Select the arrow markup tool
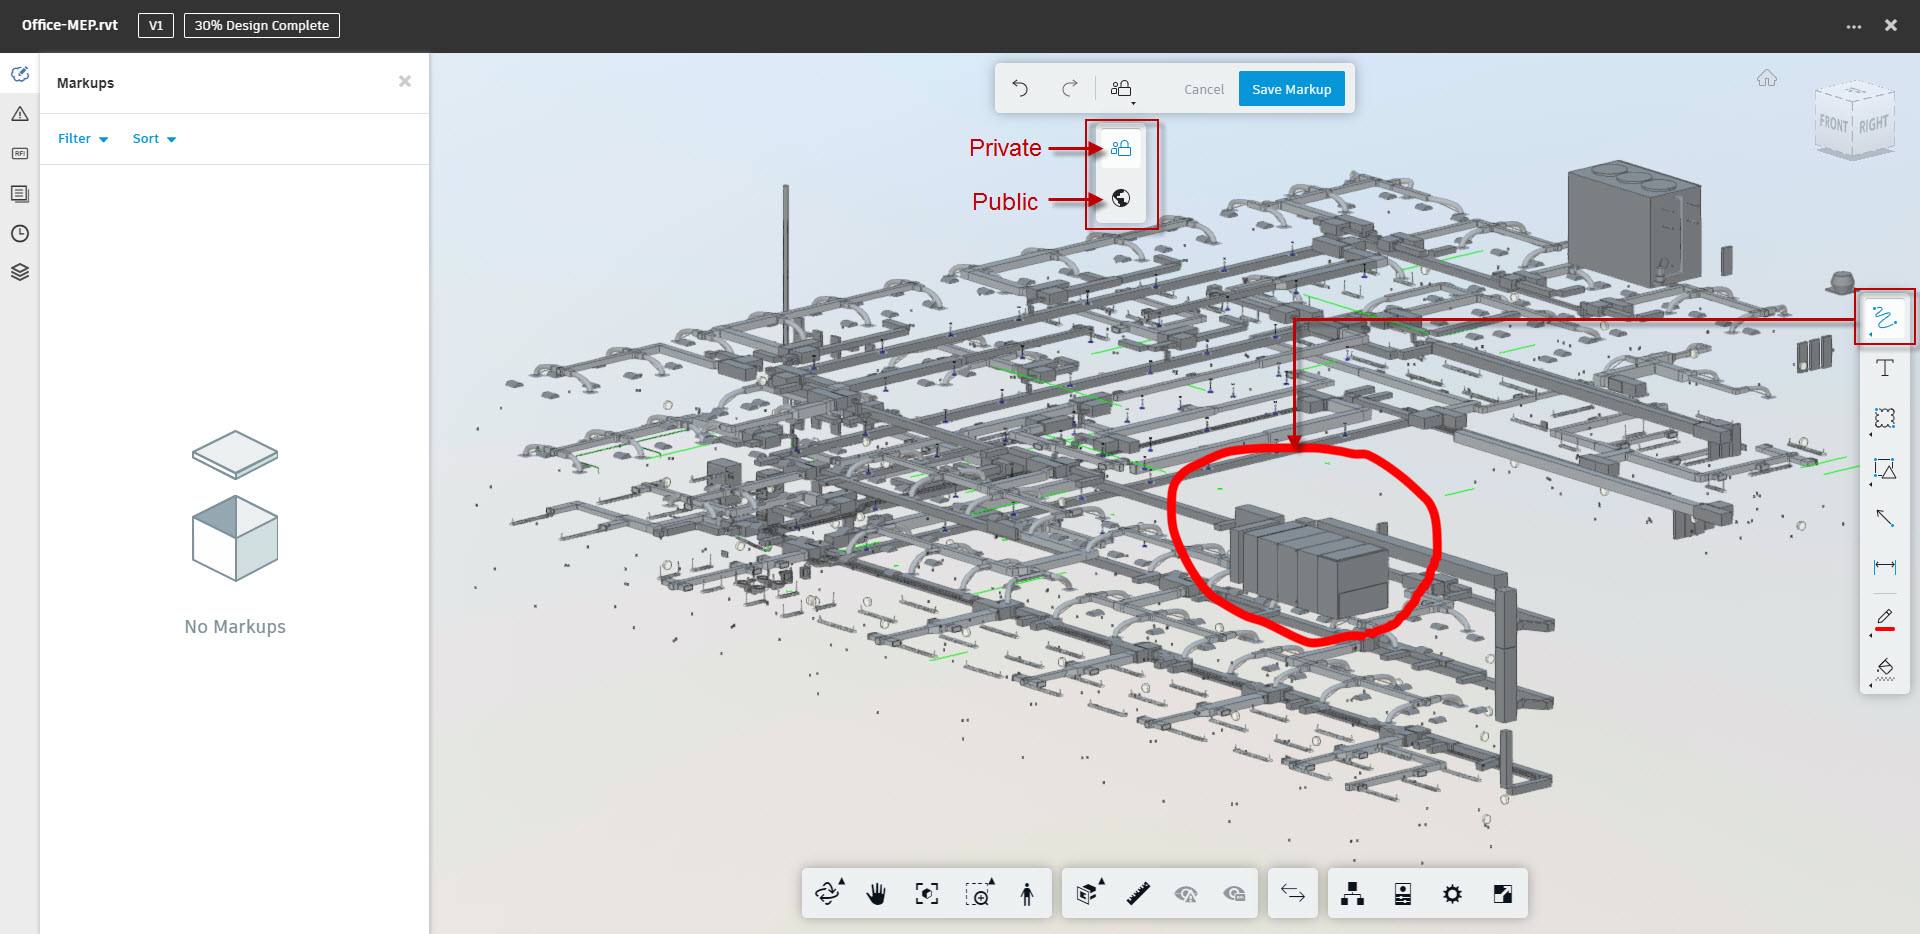The width and height of the screenshot is (1920, 934). tap(1884, 519)
